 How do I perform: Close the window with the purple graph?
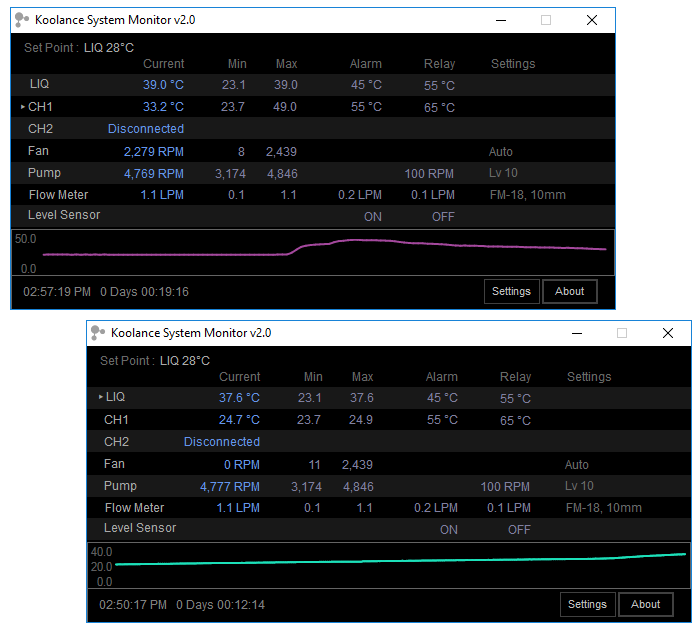[x=592, y=20]
